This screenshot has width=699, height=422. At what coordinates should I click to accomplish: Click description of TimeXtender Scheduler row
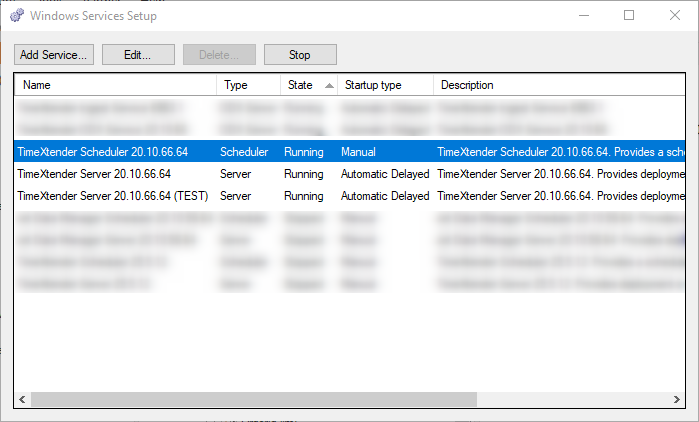tap(561, 152)
